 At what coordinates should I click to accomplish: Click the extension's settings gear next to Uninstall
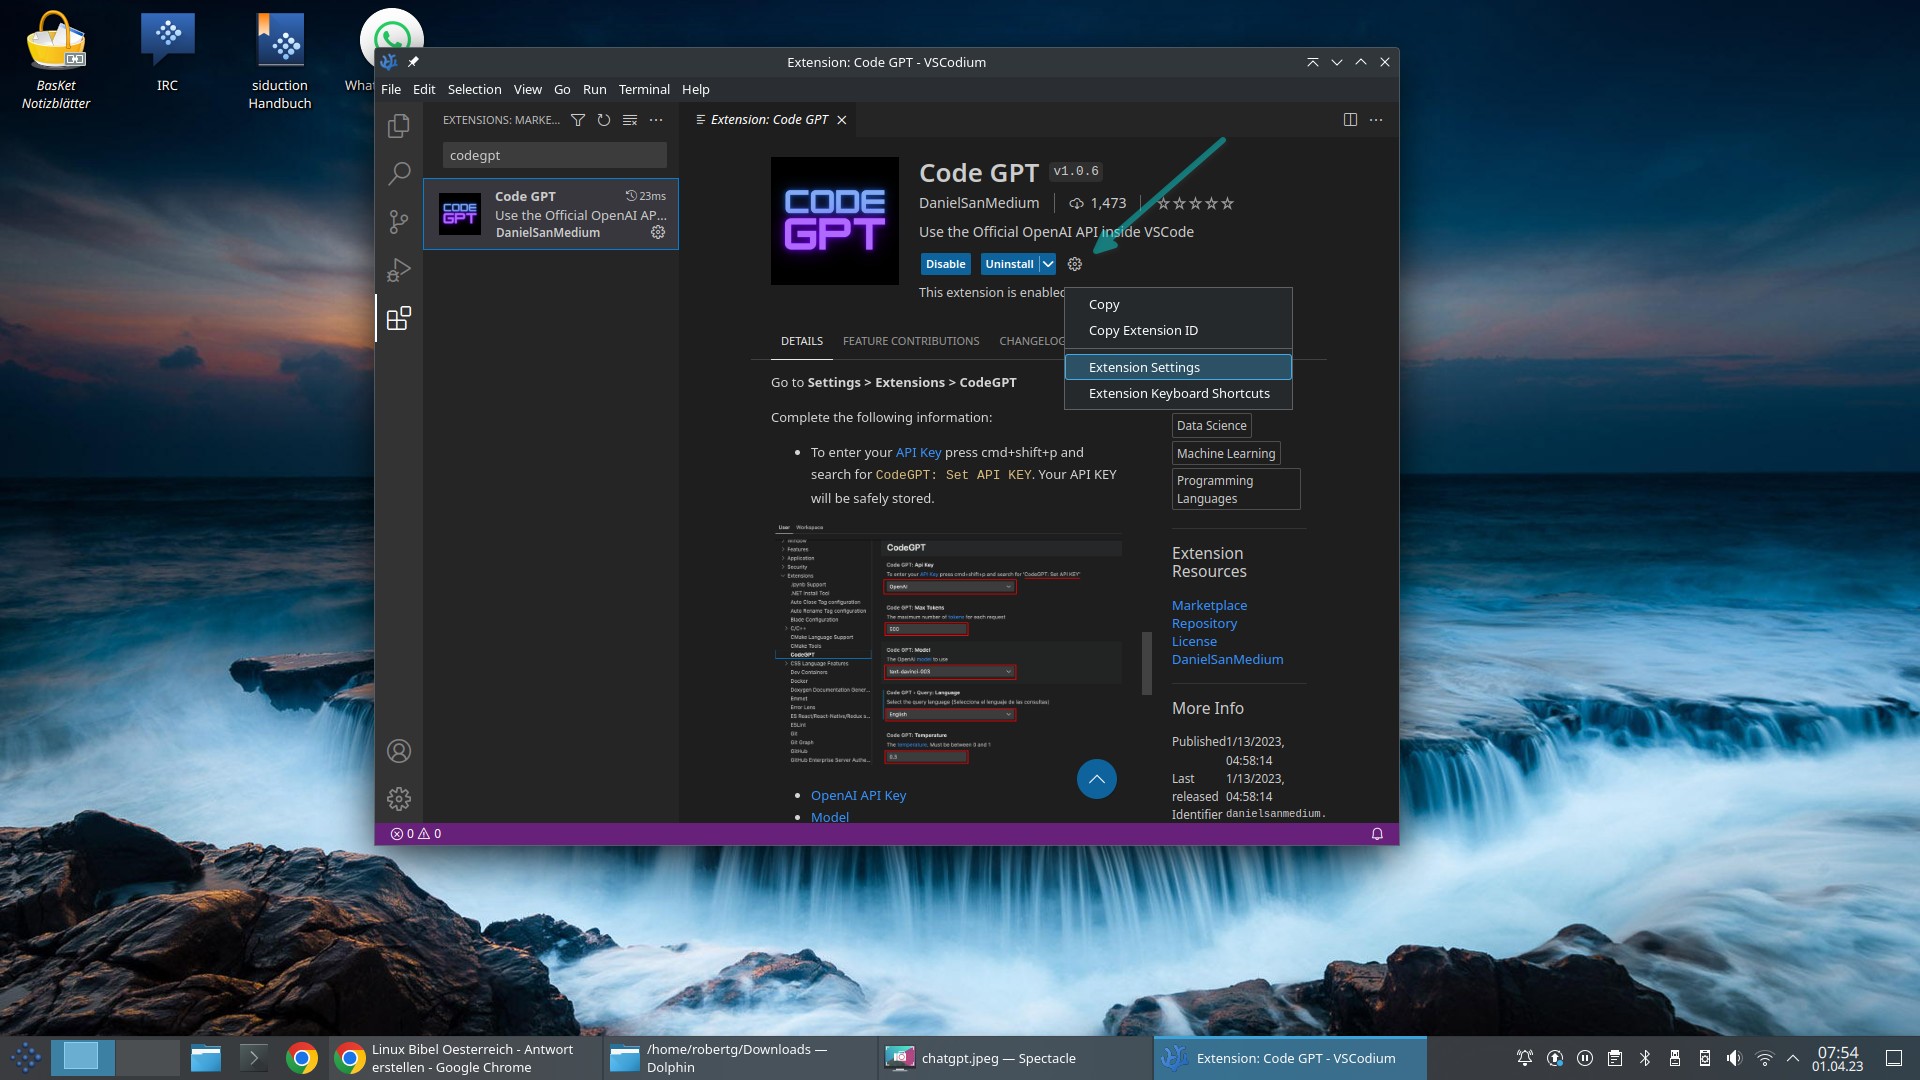pyautogui.click(x=1074, y=263)
